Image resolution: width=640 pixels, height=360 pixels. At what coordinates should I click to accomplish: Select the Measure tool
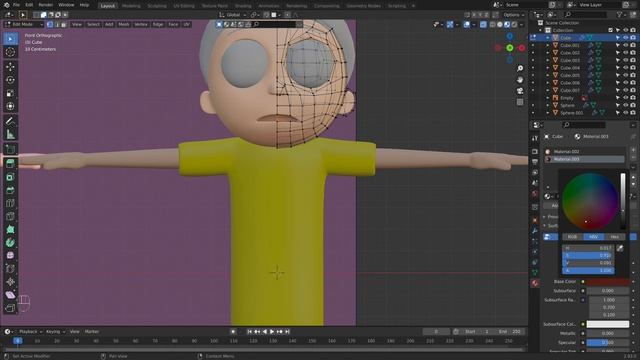pyautogui.click(x=10, y=134)
